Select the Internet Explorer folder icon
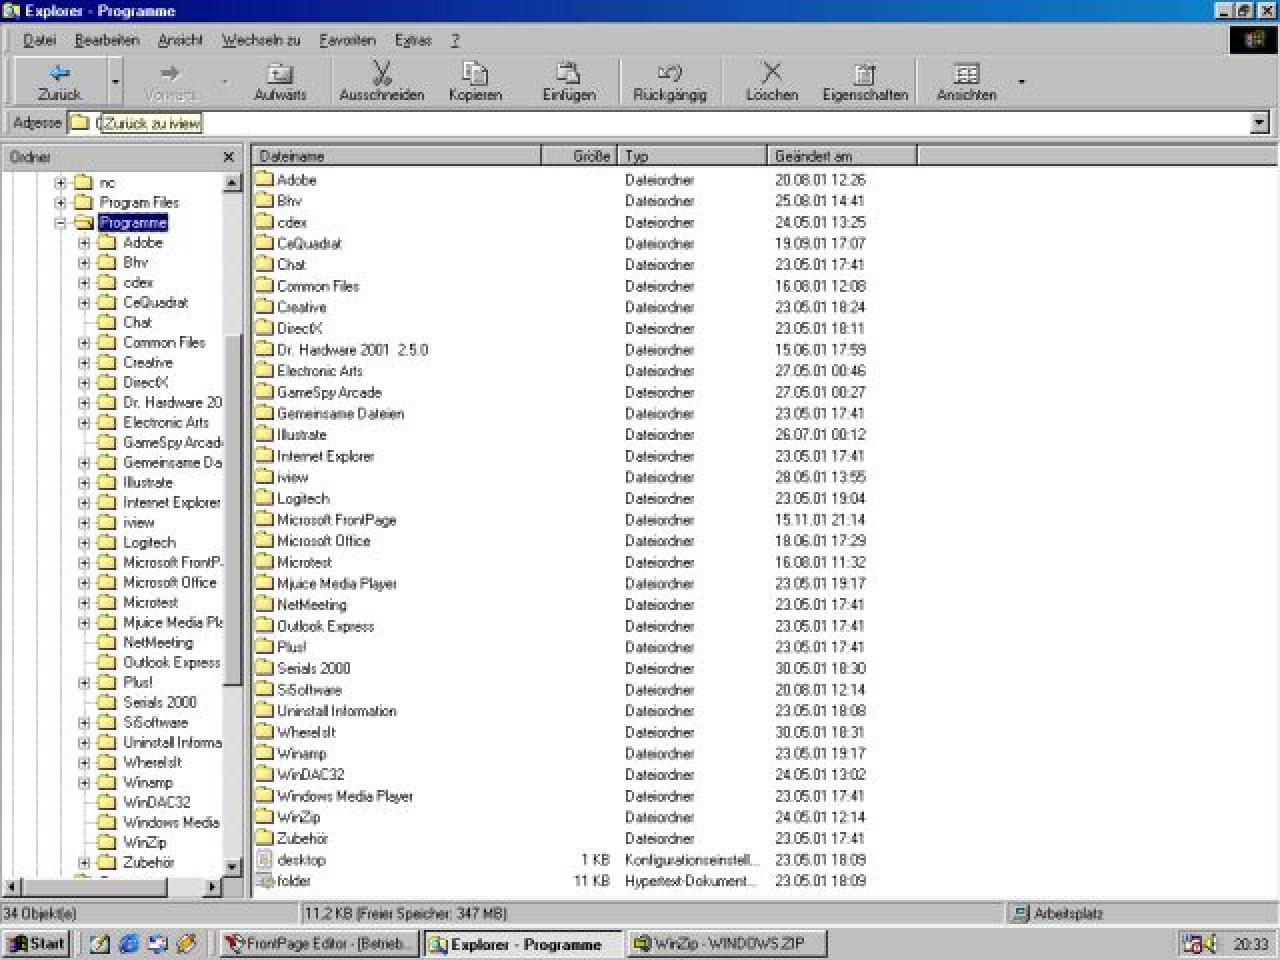 click(x=264, y=456)
